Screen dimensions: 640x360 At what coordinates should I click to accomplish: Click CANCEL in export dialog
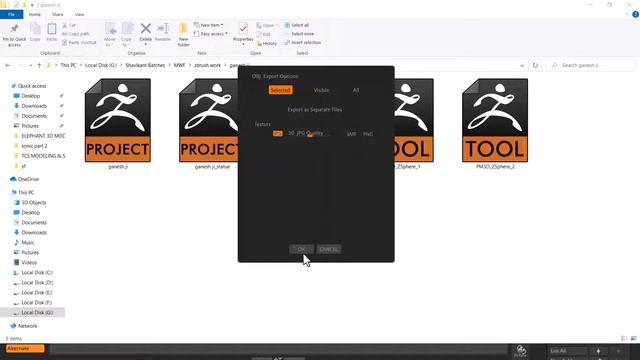(x=329, y=249)
